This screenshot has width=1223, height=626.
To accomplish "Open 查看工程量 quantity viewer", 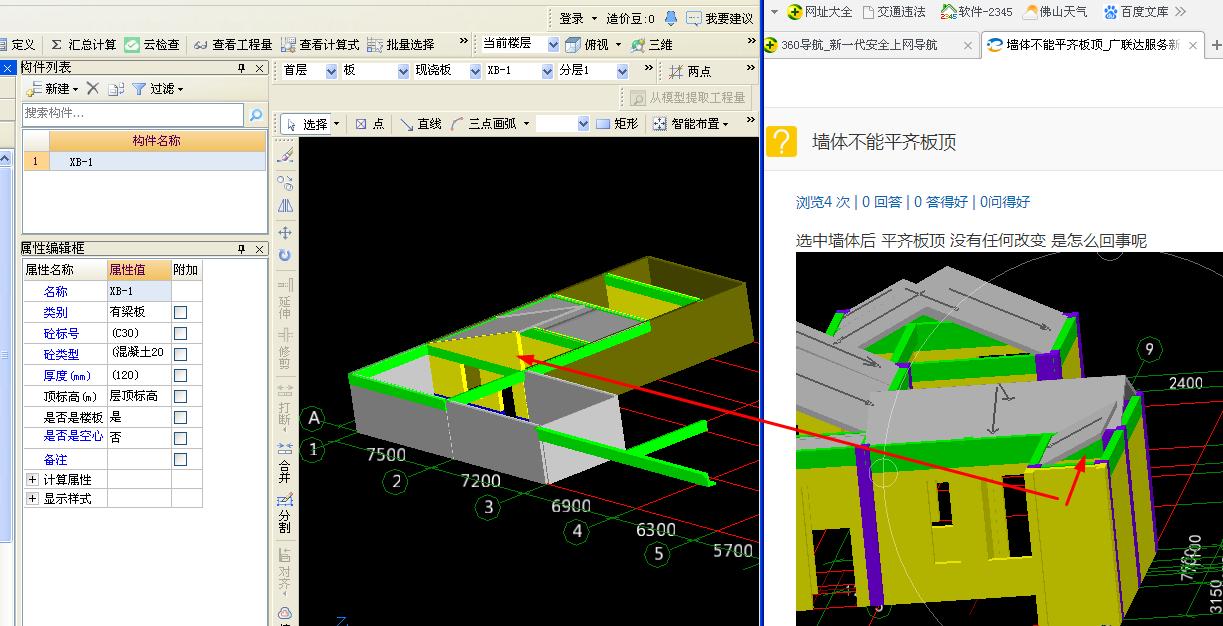I will pyautogui.click(x=233, y=44).
